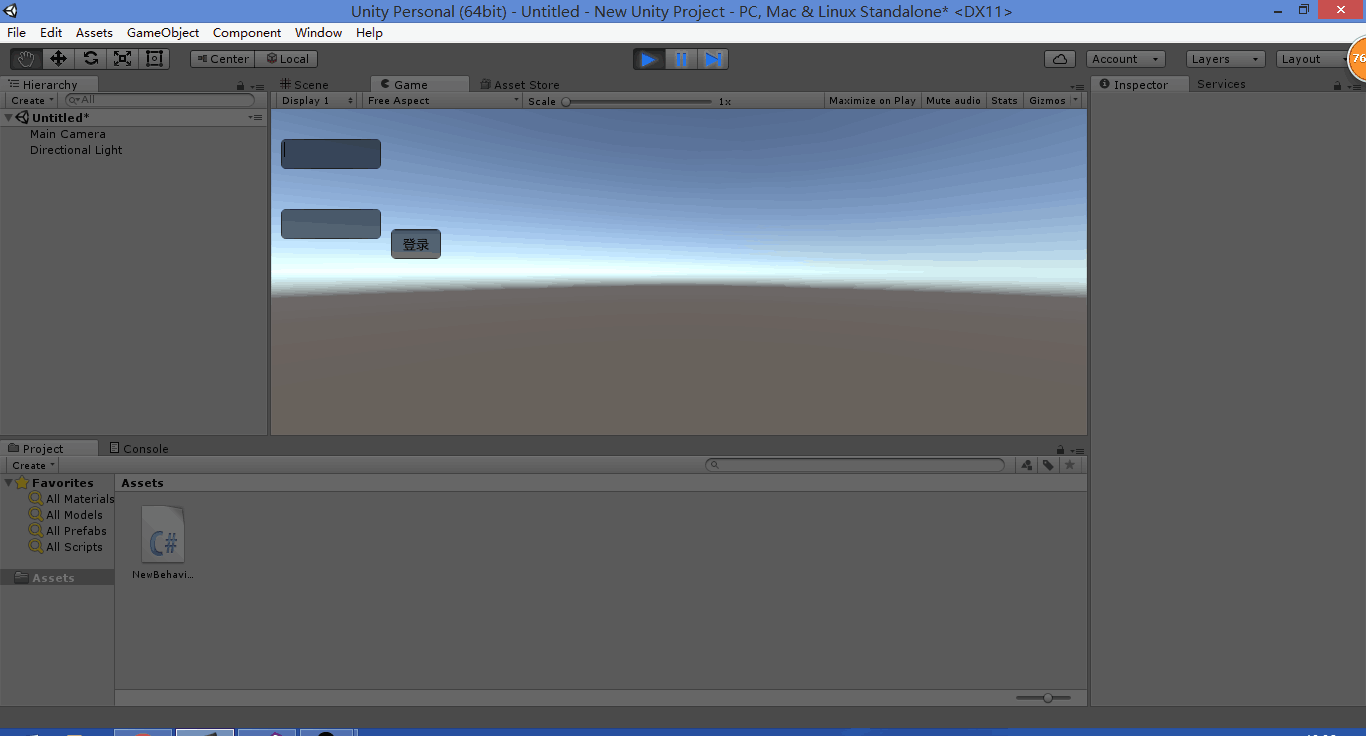Open the cloud services icon
The width and height of the screenshot is (1366, 736).
(1059, 59)
